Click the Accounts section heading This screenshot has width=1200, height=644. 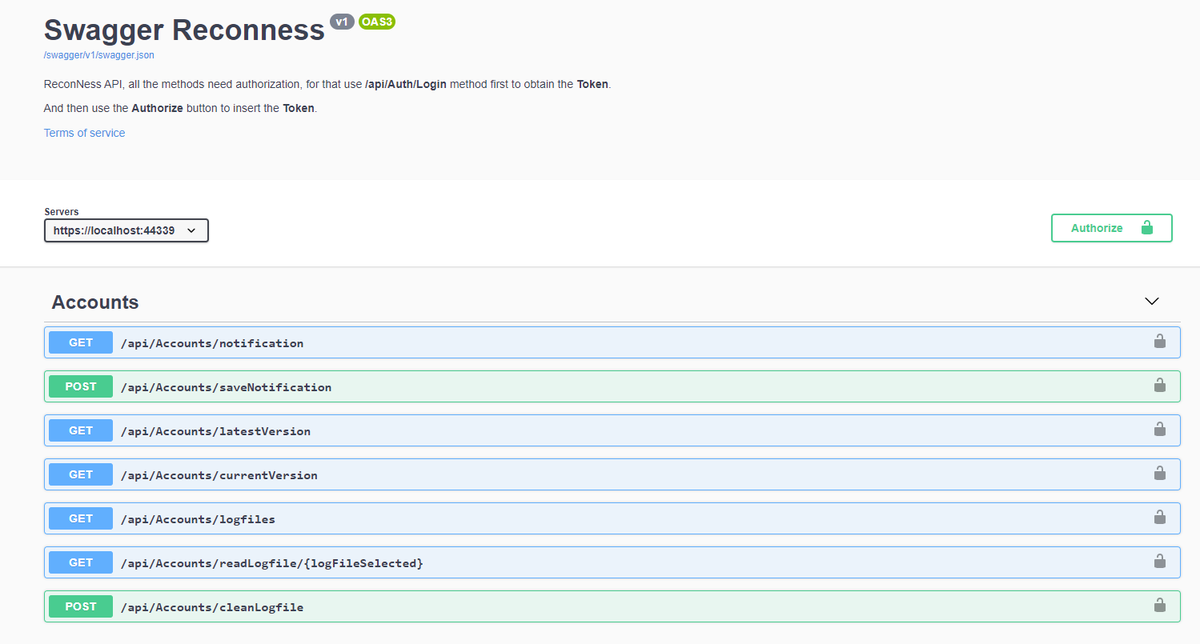95,302
